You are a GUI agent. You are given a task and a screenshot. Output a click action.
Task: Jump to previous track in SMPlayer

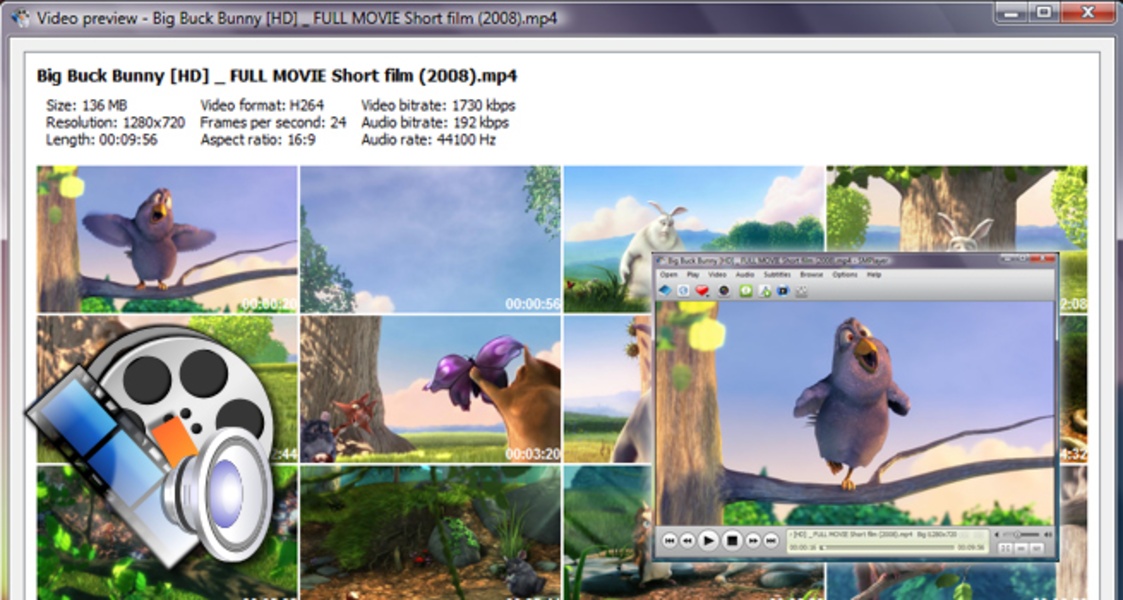tap(670, 541)
